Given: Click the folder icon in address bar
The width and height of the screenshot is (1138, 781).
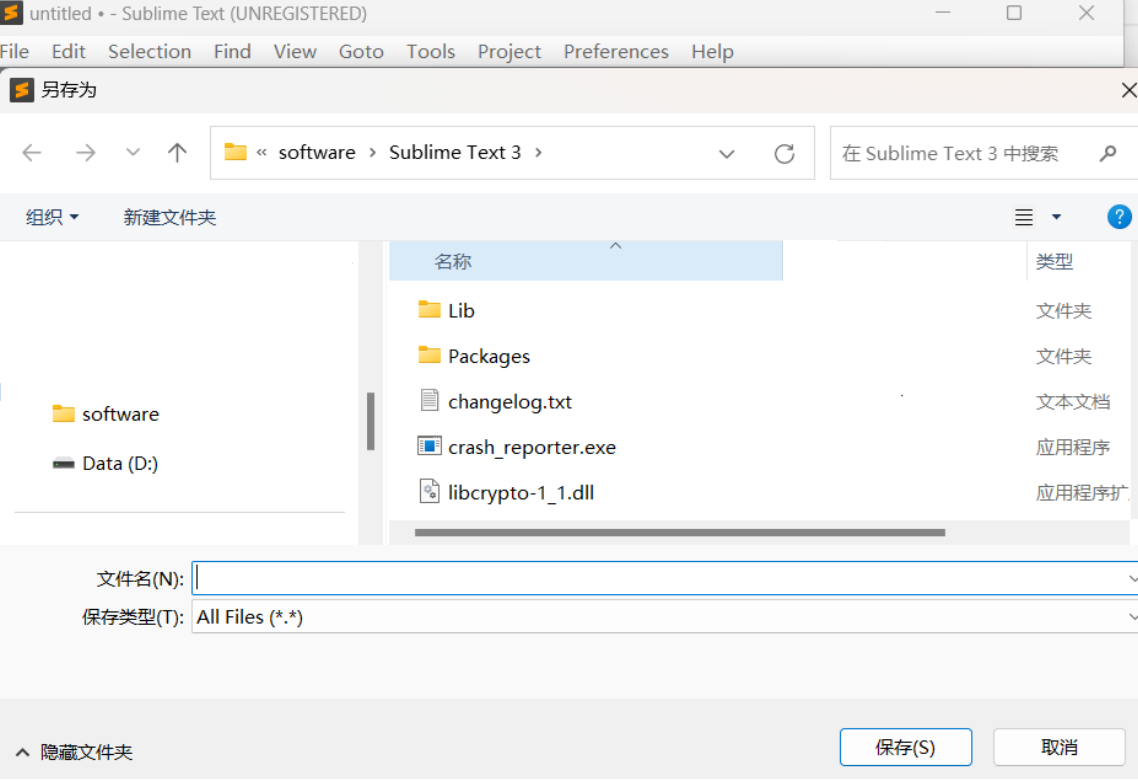Looking at the screenshot, I should [235, 152].
